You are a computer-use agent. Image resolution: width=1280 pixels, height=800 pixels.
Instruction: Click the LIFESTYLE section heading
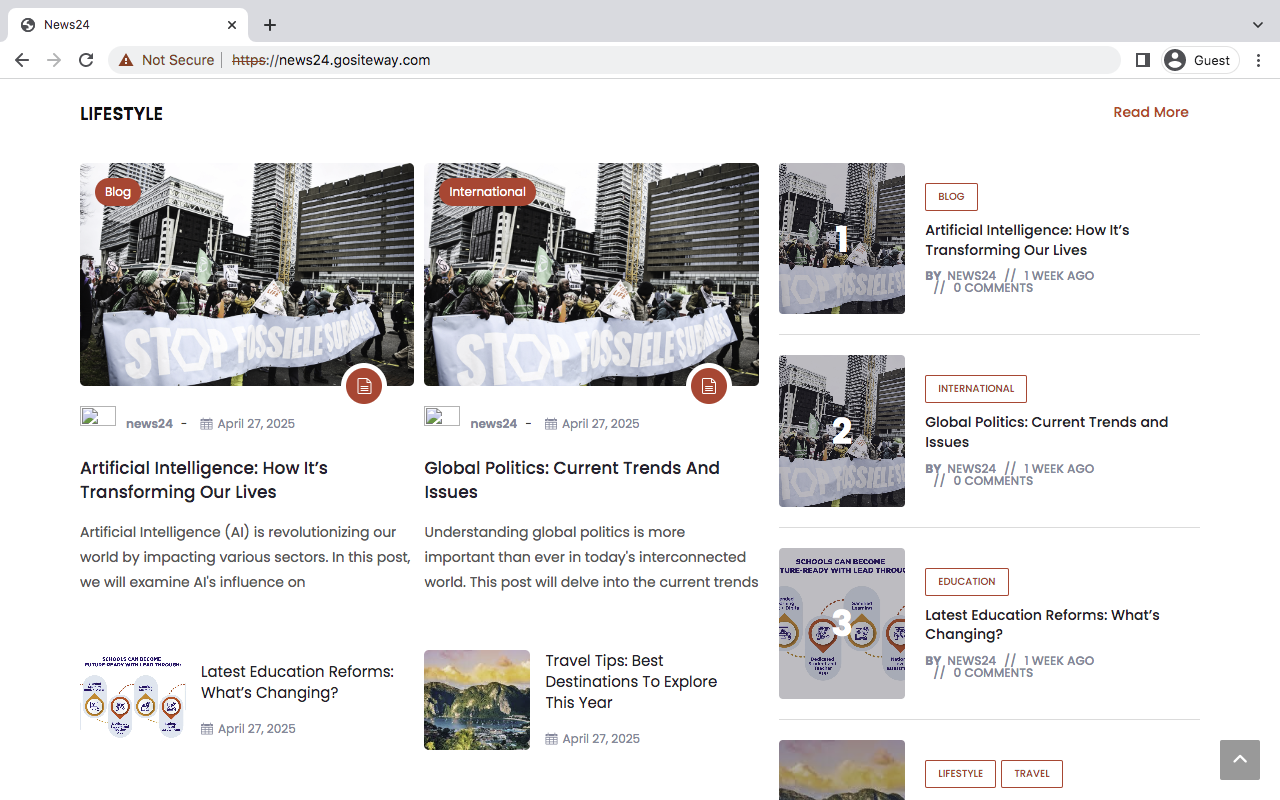(121, 114)
